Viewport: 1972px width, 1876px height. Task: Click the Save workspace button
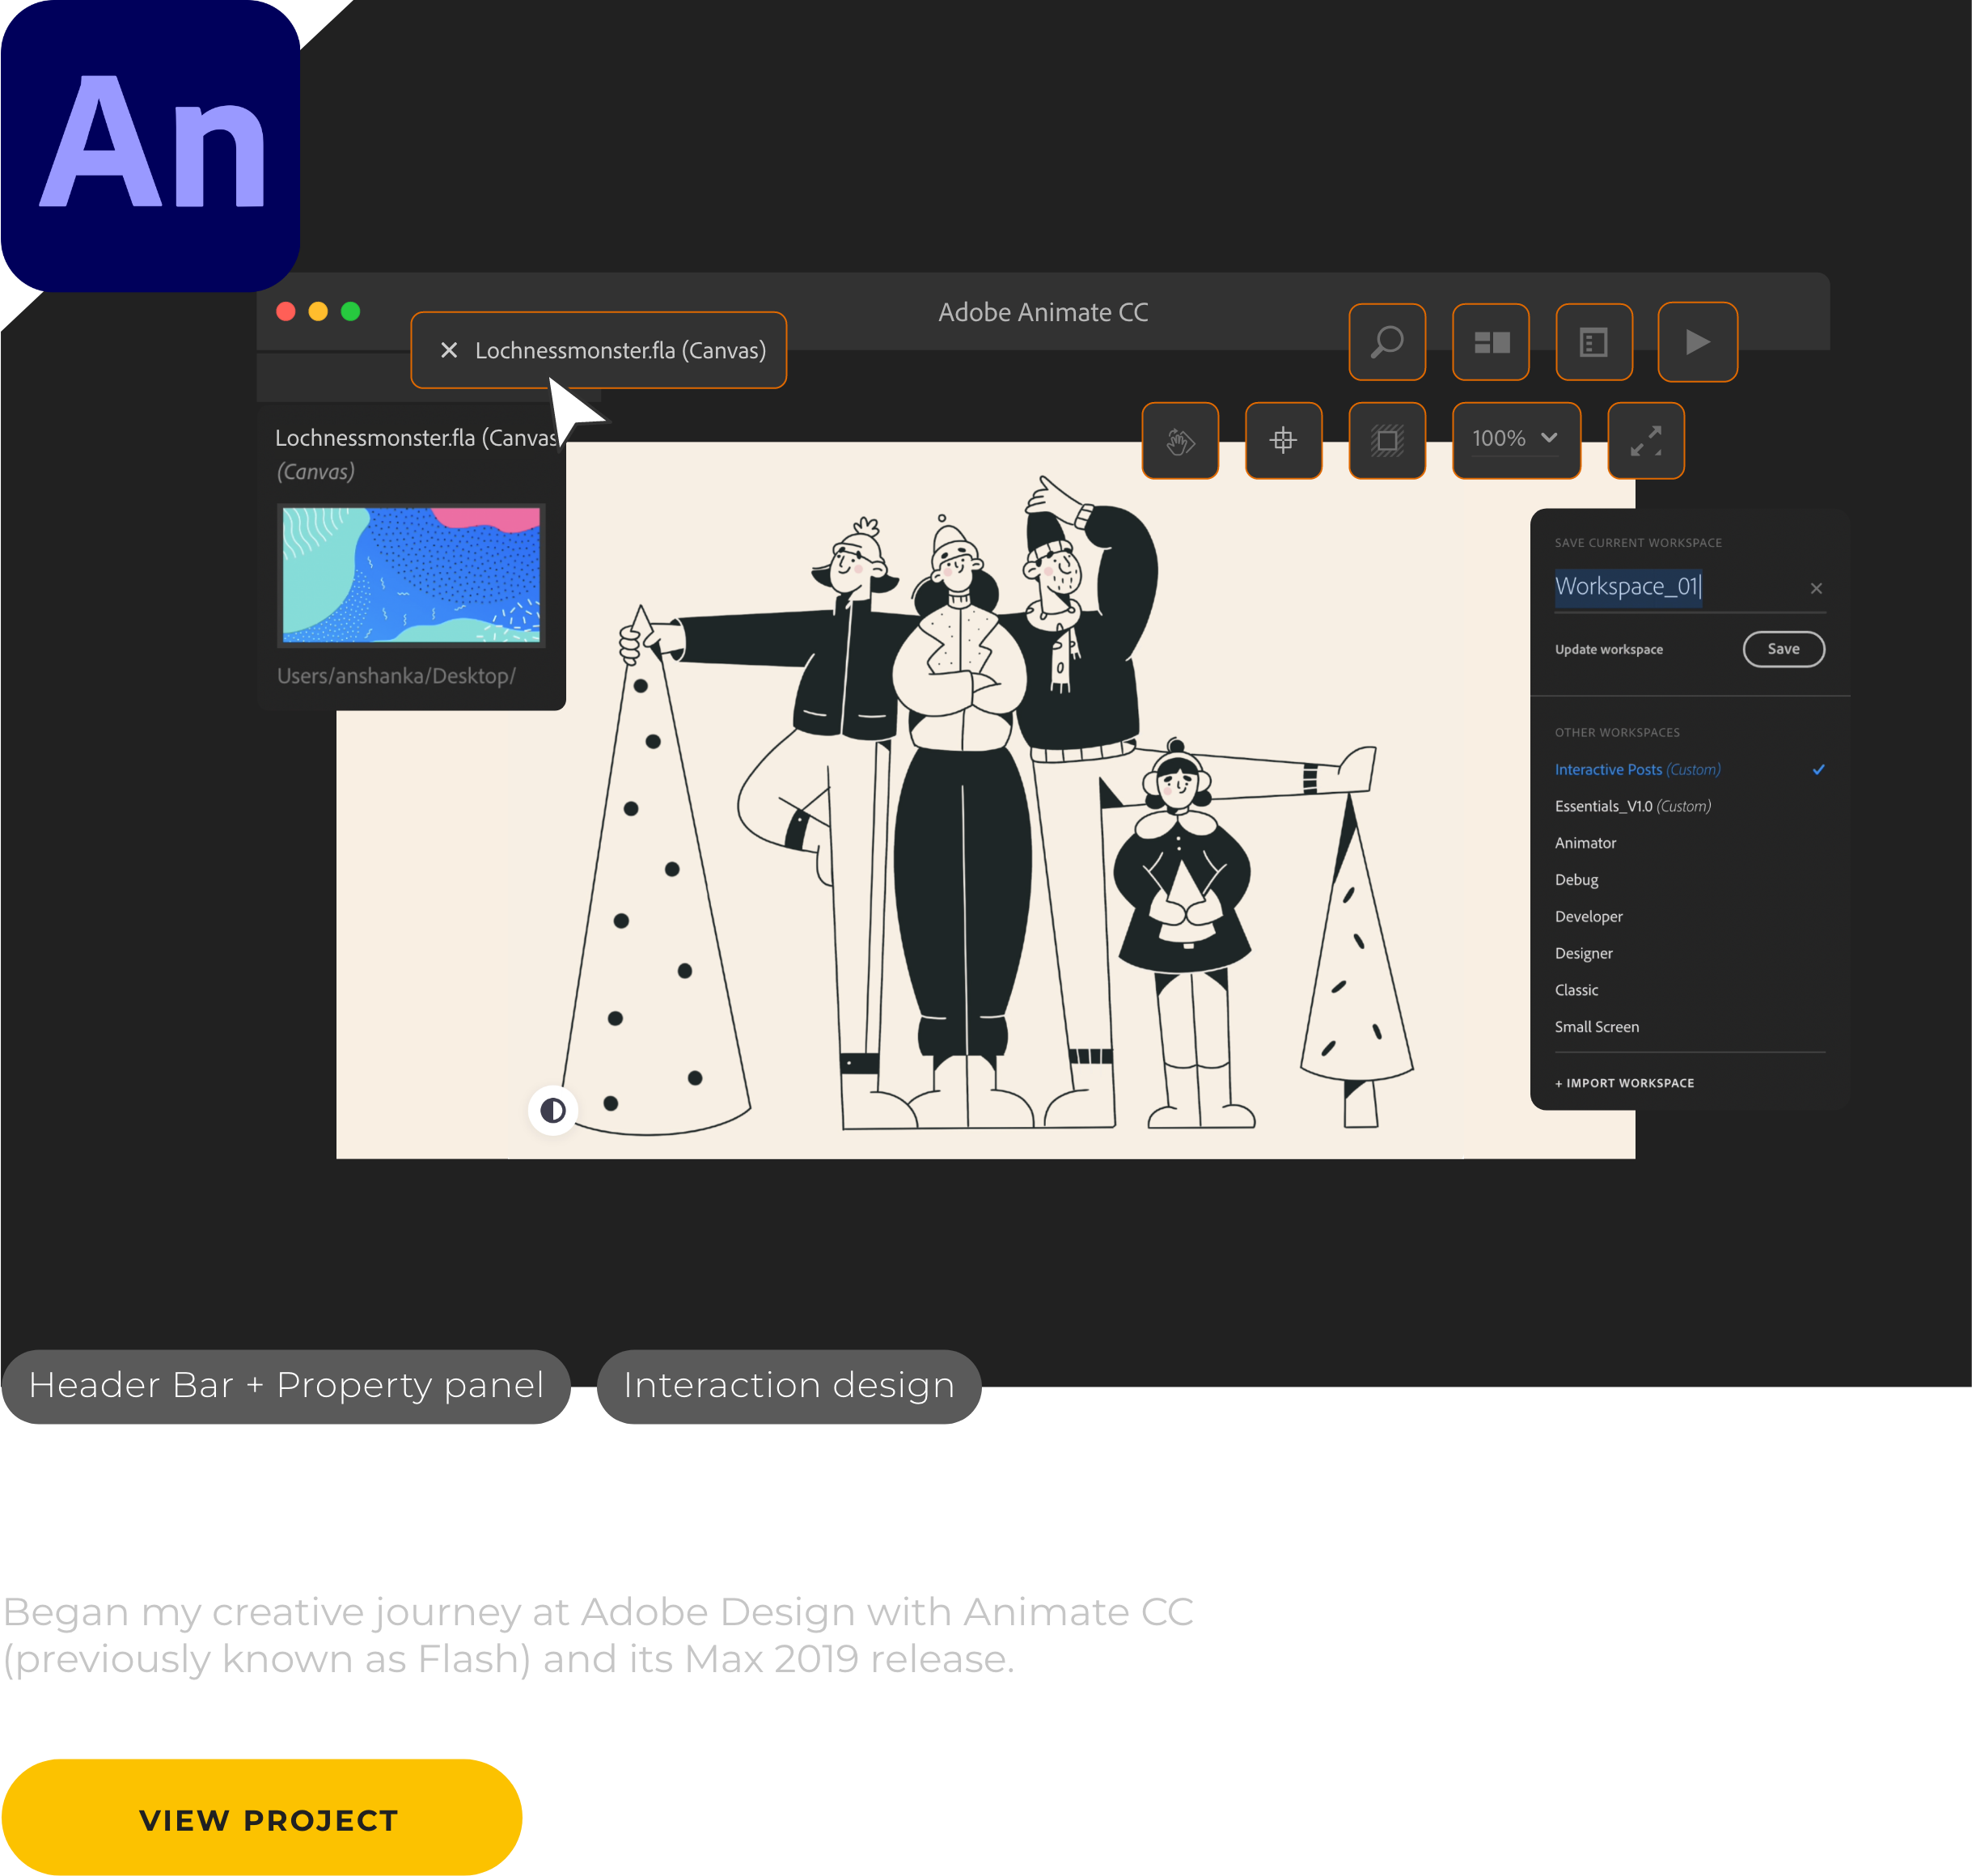[1783, 649]
